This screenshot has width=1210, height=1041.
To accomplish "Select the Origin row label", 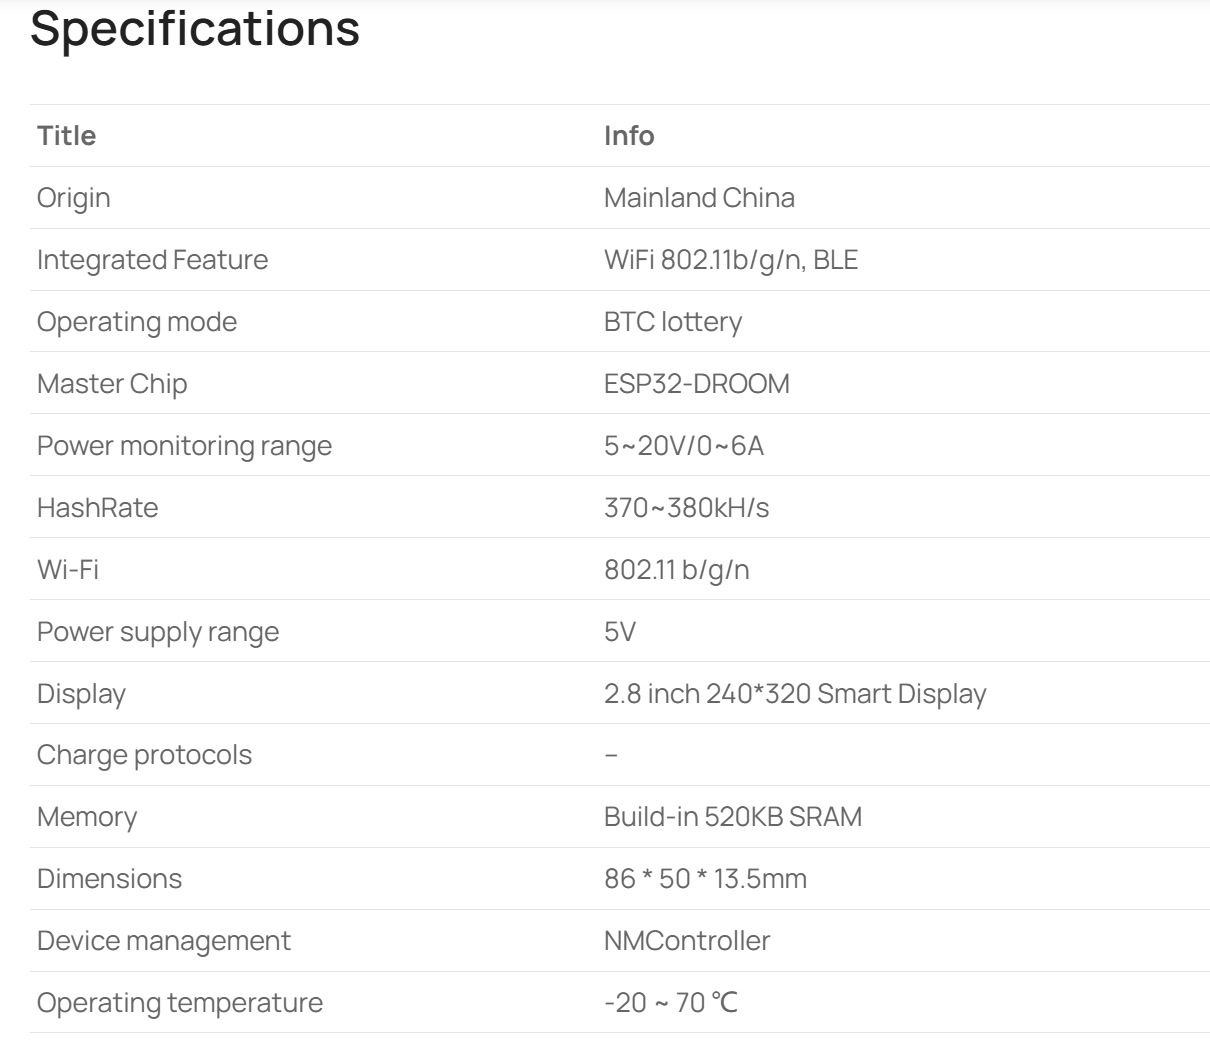I will (x=73, y=198).
